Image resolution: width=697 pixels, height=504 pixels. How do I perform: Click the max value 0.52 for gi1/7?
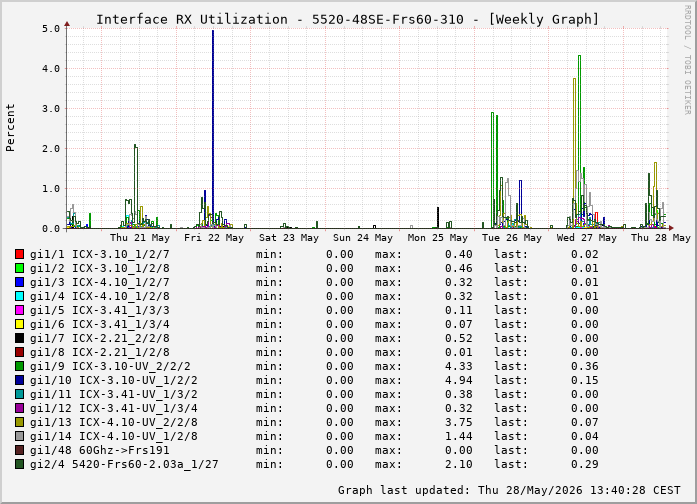pos(459,338)
